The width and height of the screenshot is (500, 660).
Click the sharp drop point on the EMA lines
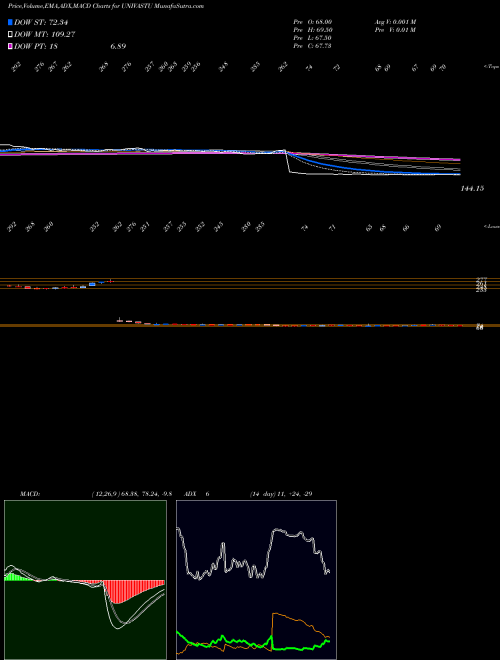(x=287, y=160)
